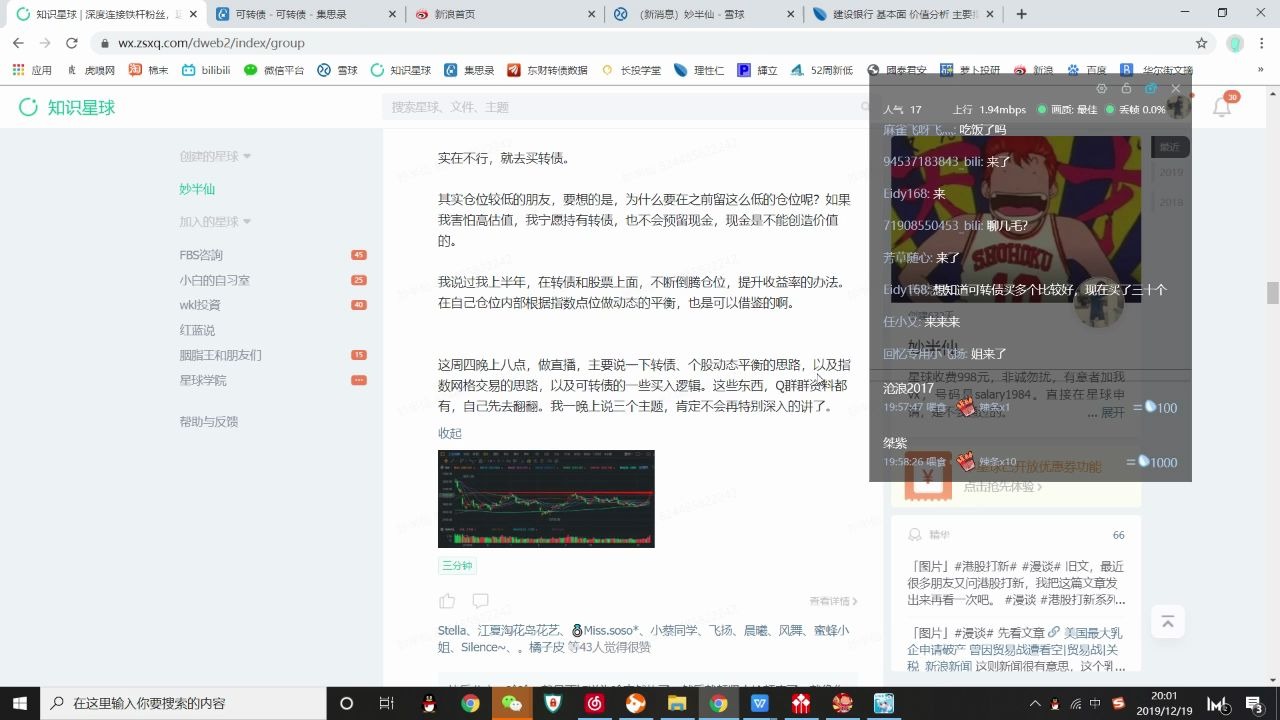Open File Explorer from taskbar

676,704
